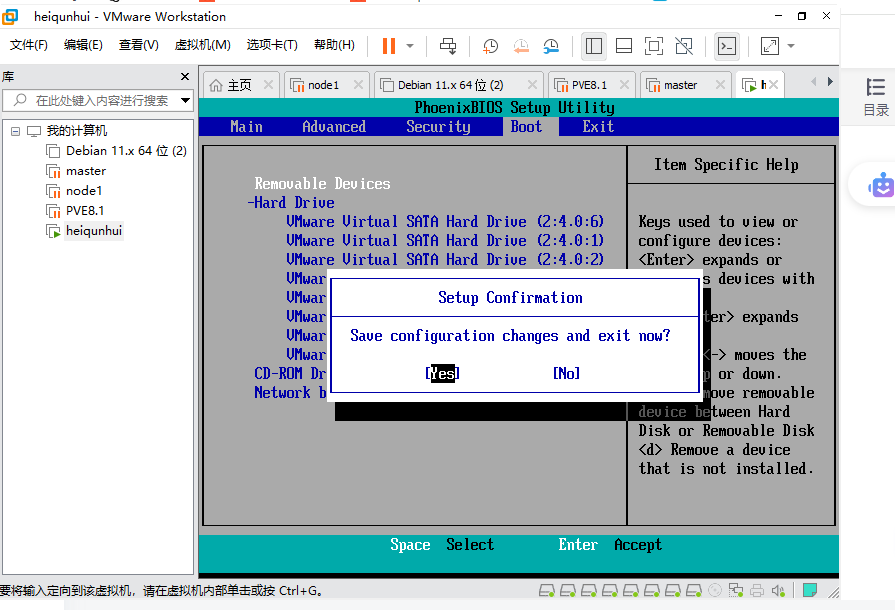Toggle the console view icon
Image resolution: width=895 pixels, height=610 pixels.
point(727,46)
